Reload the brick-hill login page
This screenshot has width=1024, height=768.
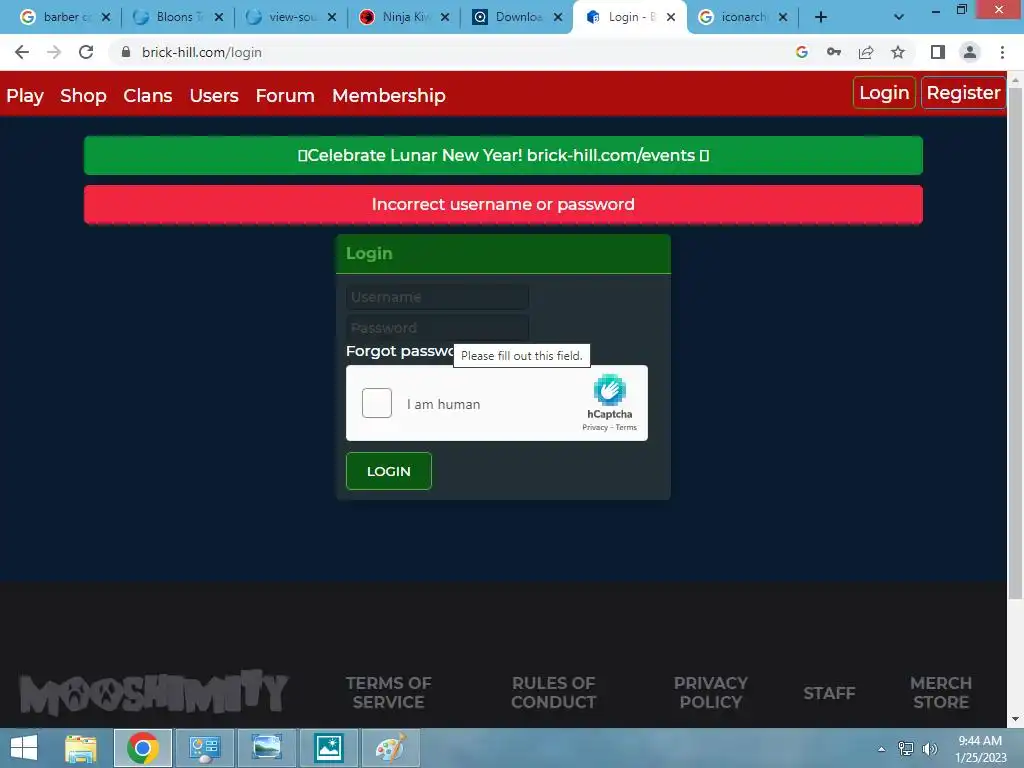86,52
